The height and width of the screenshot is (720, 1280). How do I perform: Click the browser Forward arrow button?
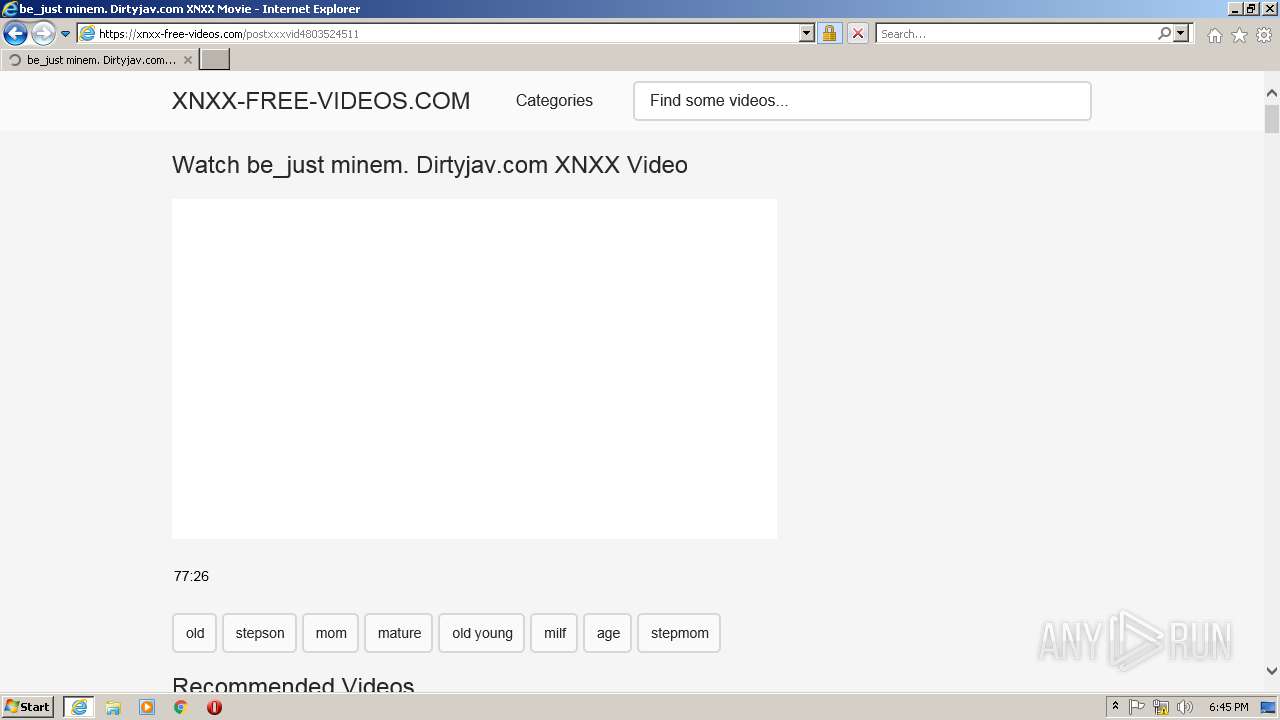tap(43, 33)
